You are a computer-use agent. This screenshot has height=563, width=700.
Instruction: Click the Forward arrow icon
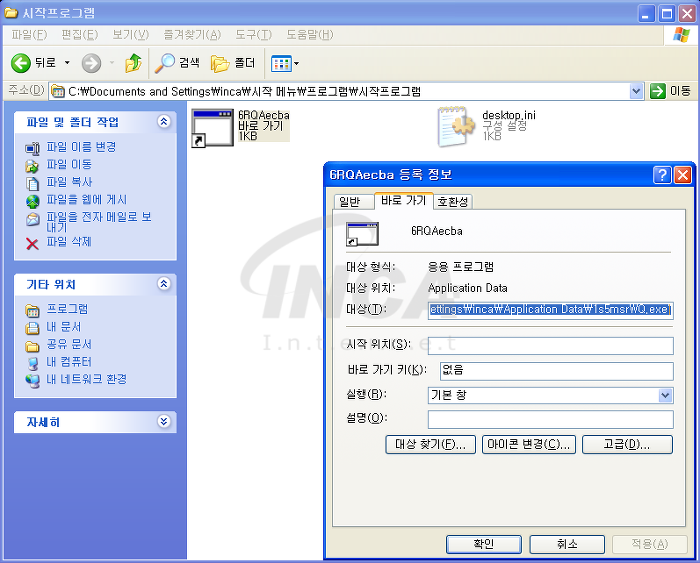pyautogui.click(x=91, y=63)
